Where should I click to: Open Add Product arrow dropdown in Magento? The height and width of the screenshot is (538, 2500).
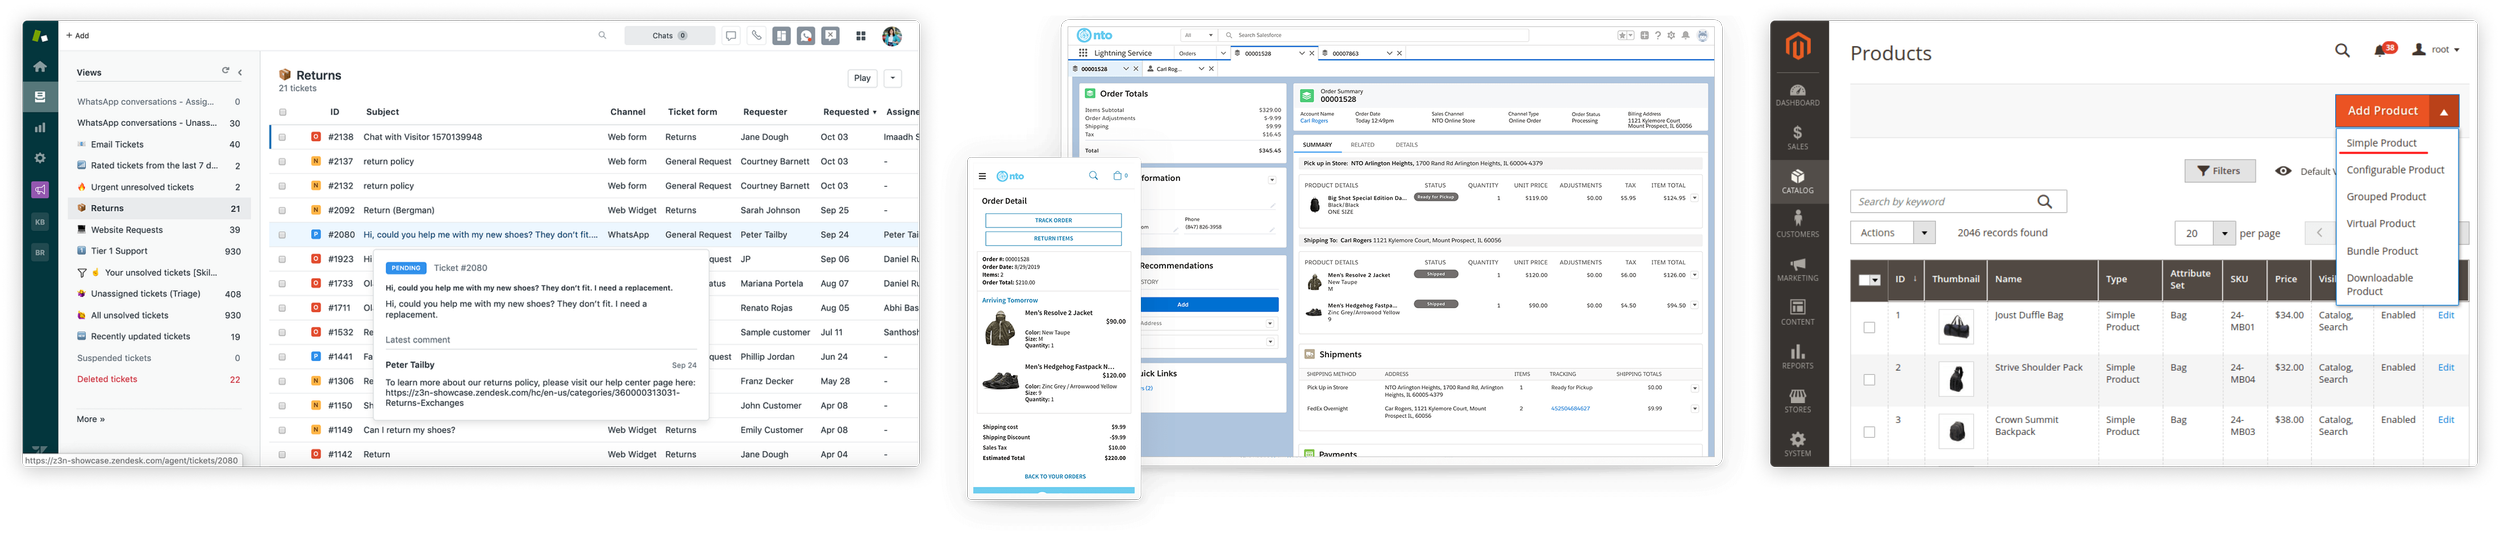[2444, 111]
